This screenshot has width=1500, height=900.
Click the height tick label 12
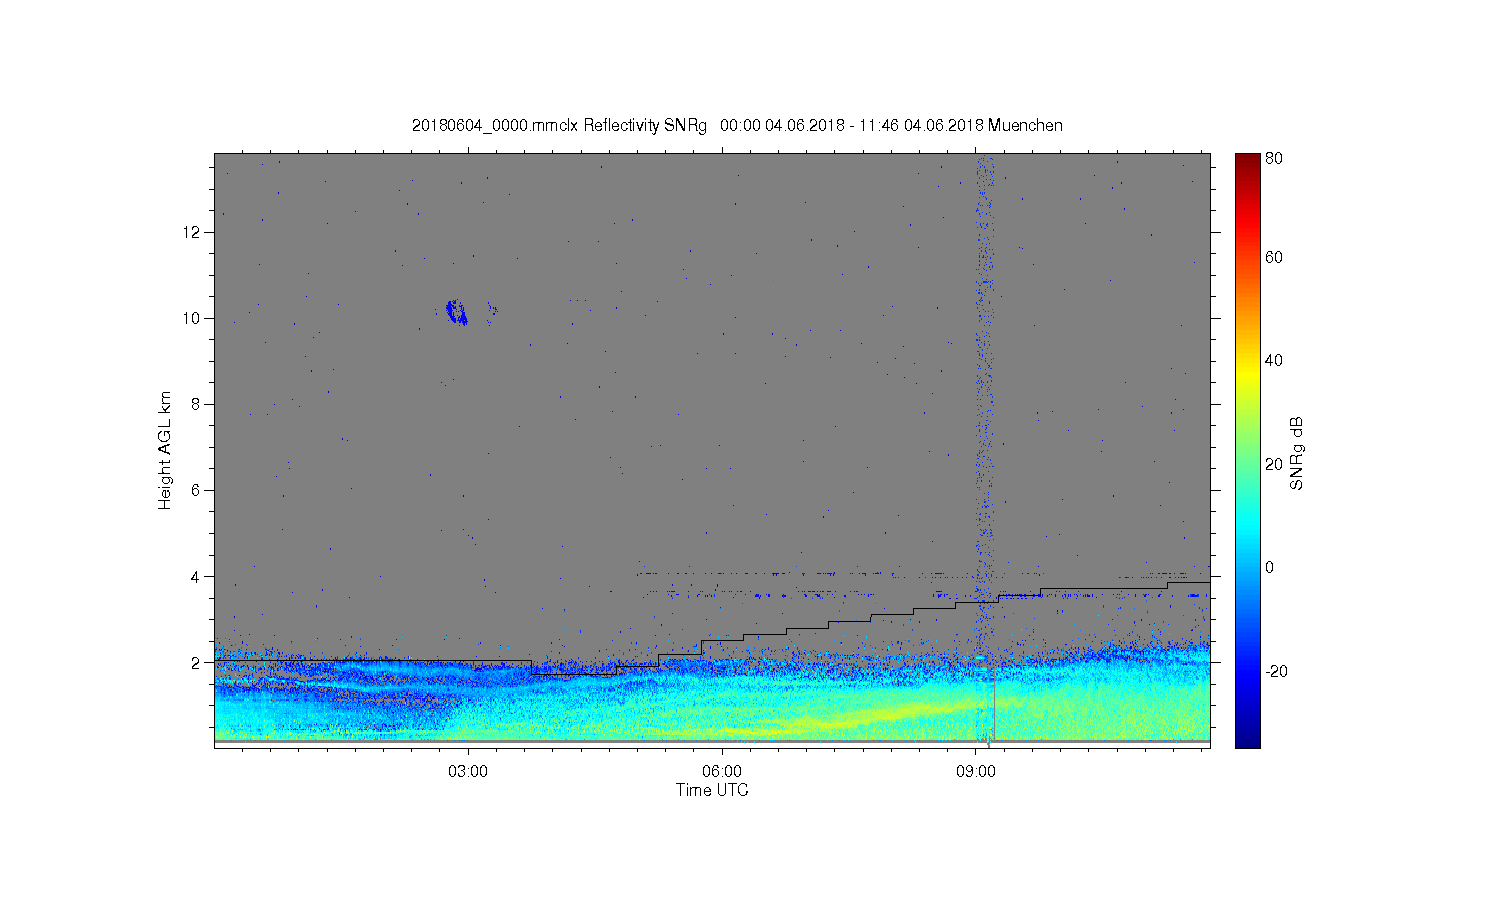tap(192, 232)
